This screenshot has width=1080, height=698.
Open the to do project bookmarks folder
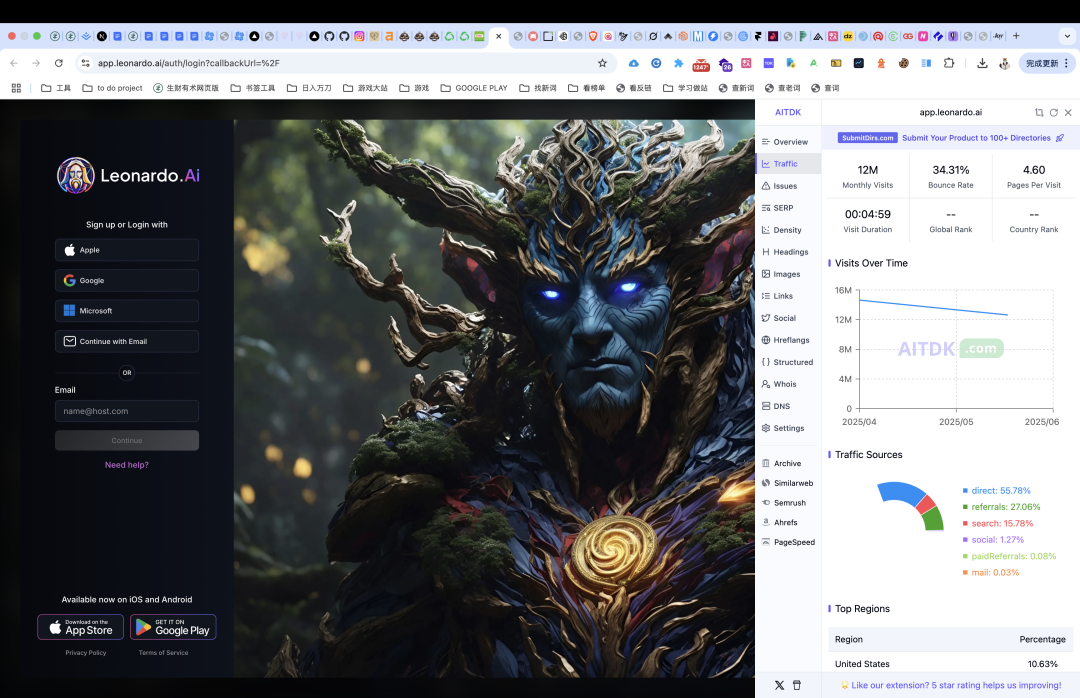point(112,88)
